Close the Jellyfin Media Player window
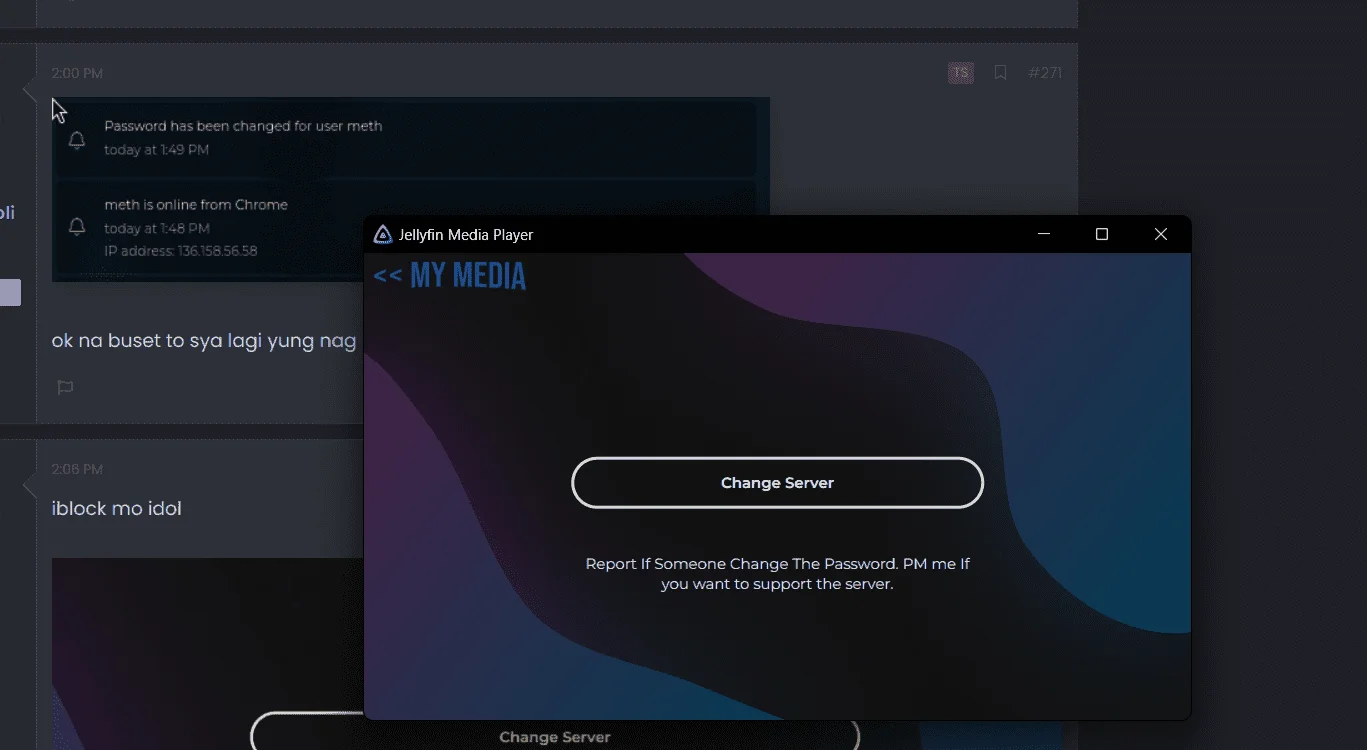Viewport: 1367px width, 750px height. click(1161, 234)
